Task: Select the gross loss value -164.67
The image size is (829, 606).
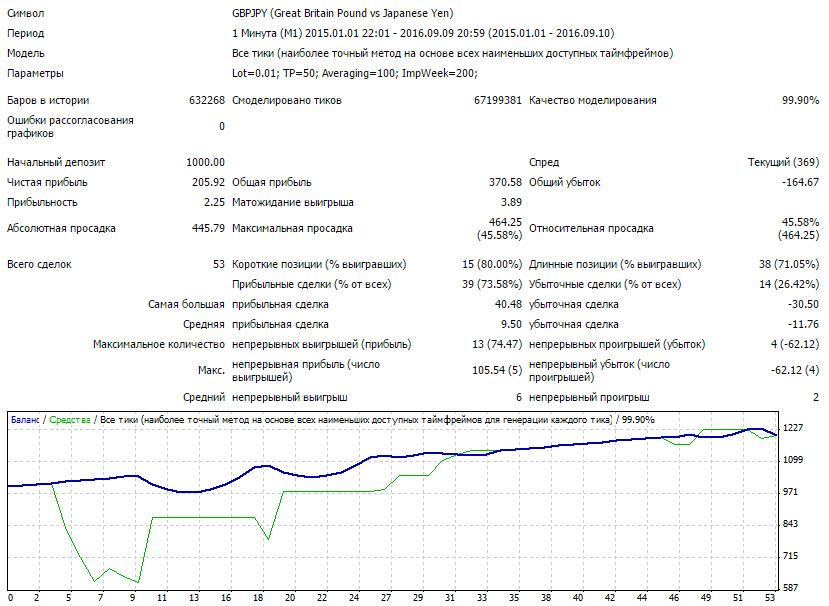Action: coord(800,182)
